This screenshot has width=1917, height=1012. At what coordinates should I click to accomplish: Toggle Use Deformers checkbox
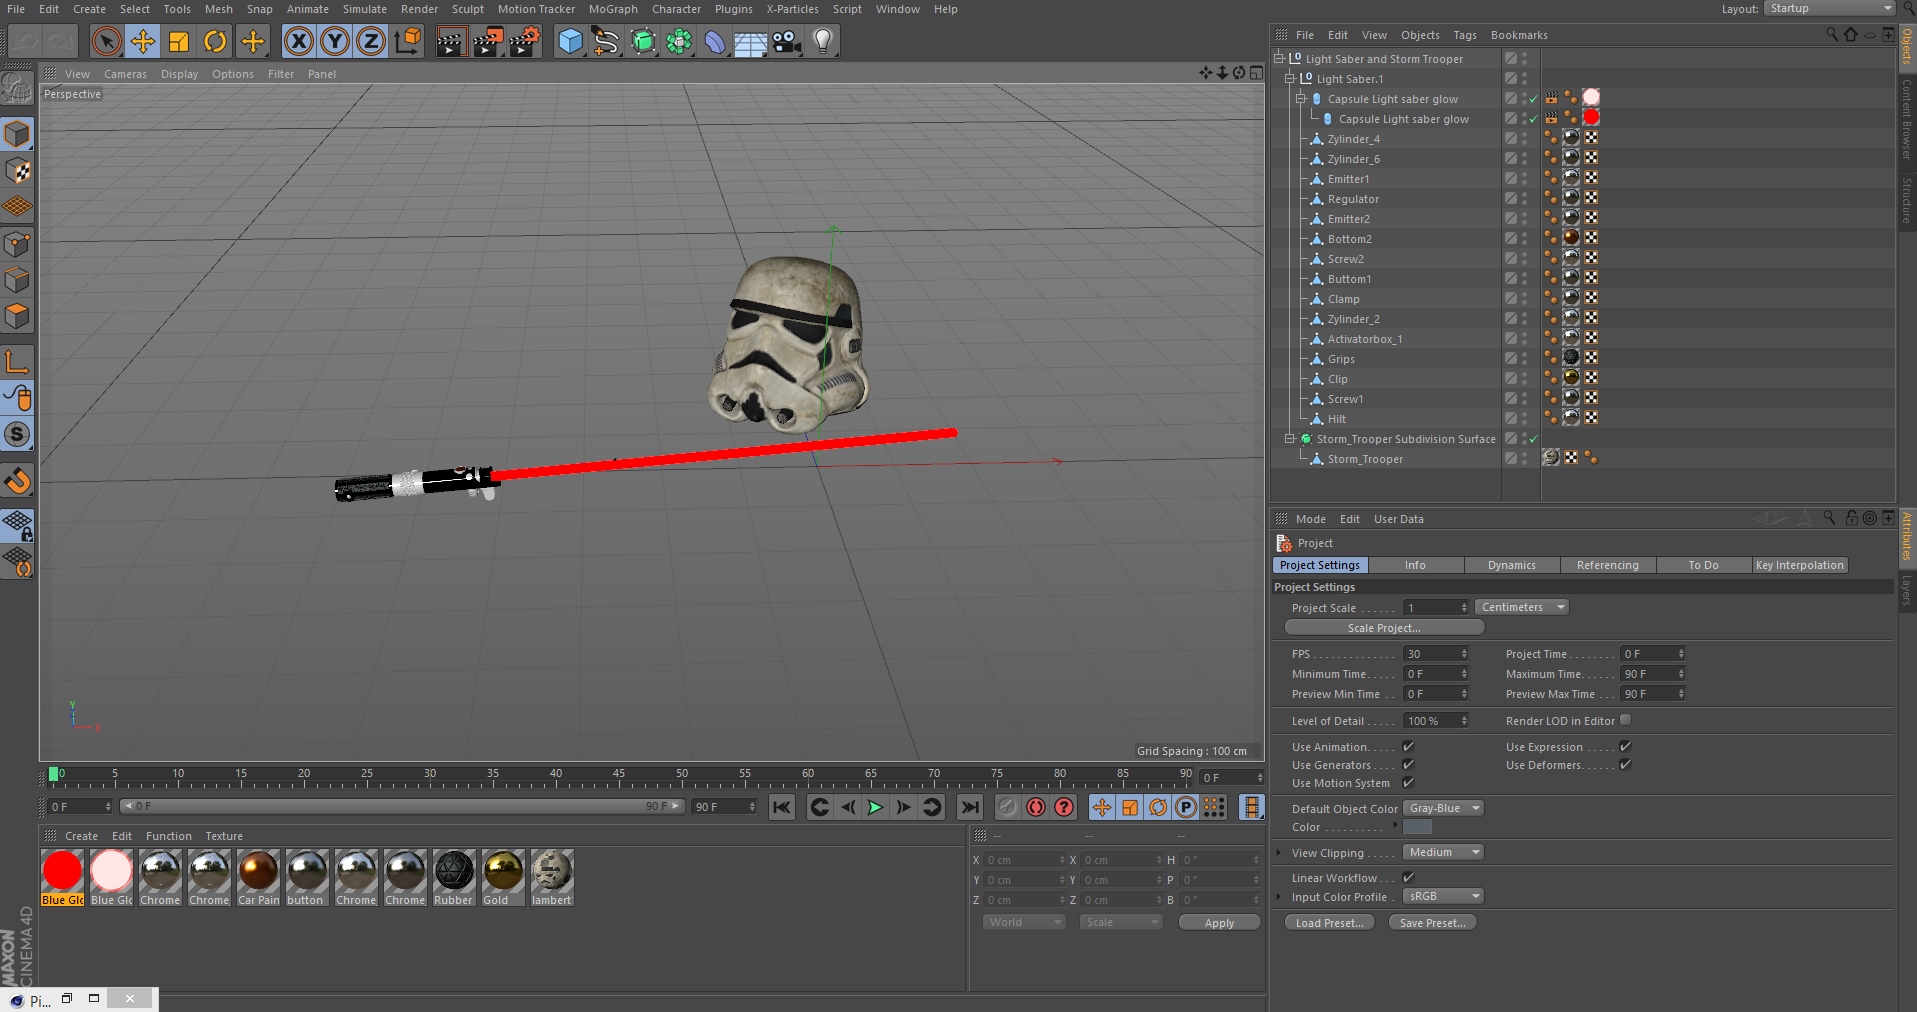tap(1625, 764)
